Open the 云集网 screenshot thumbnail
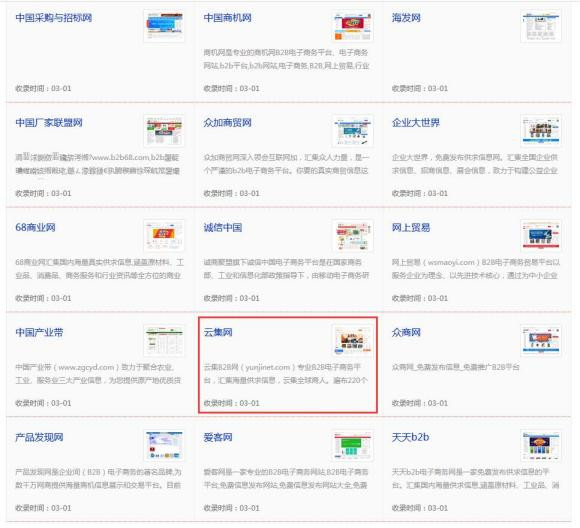The image size is (580, 528). click(353, 340)
